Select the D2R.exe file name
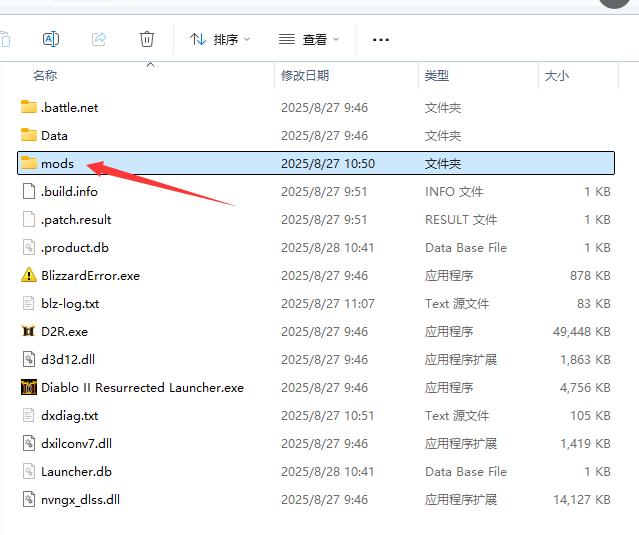Screen dimensions: 639x535 (64, 332)
